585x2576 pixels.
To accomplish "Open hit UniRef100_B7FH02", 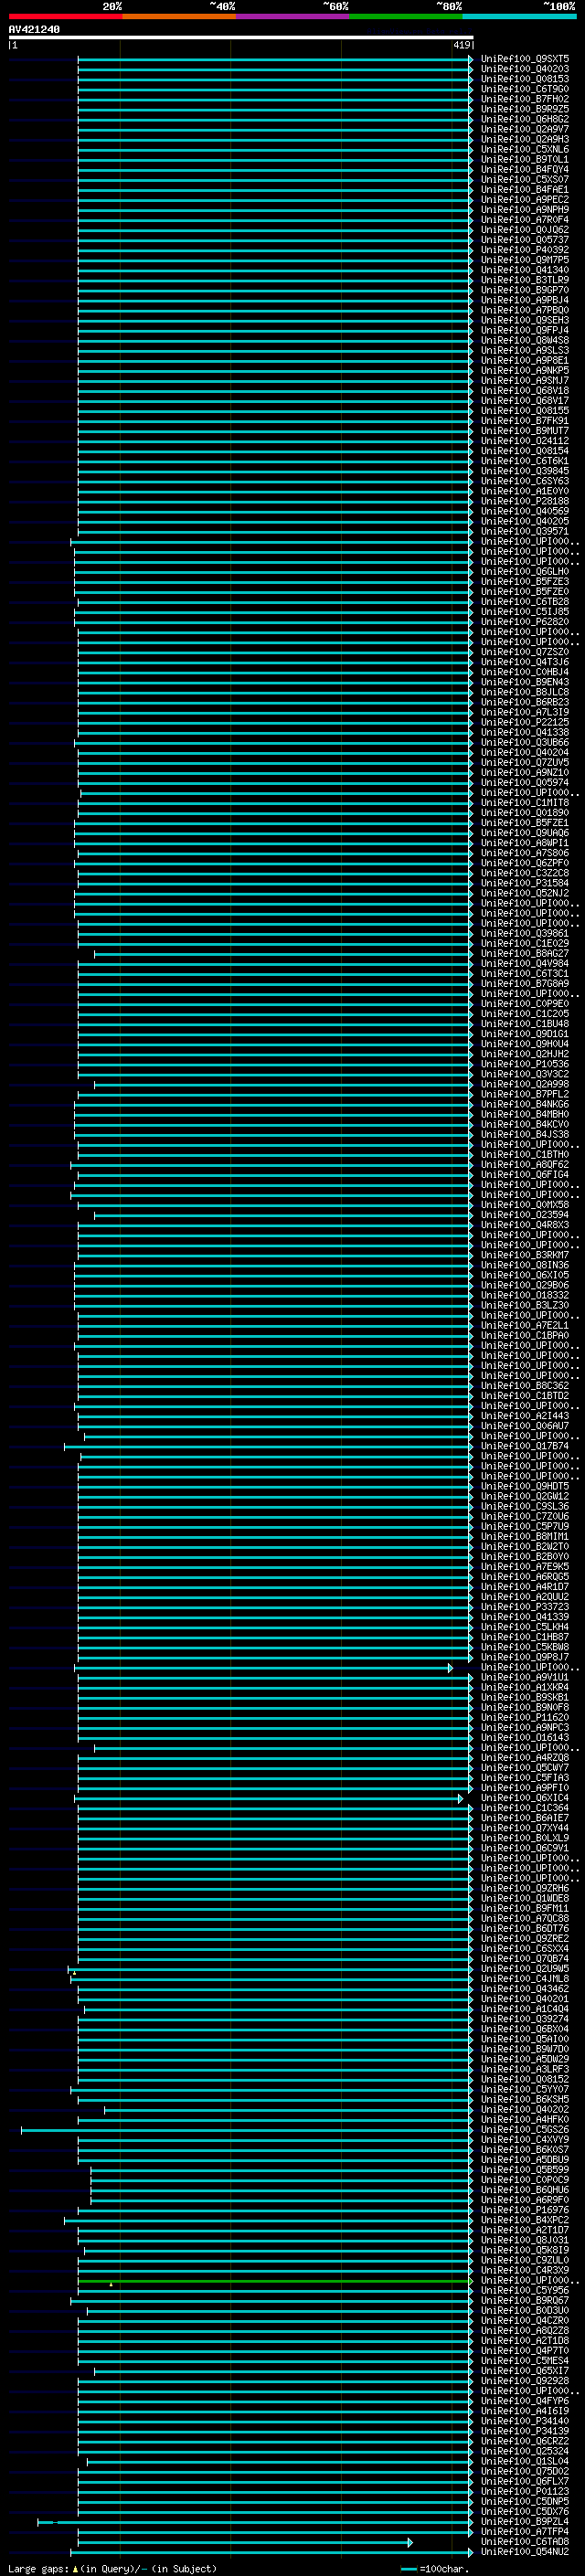I will coord(525,99).
